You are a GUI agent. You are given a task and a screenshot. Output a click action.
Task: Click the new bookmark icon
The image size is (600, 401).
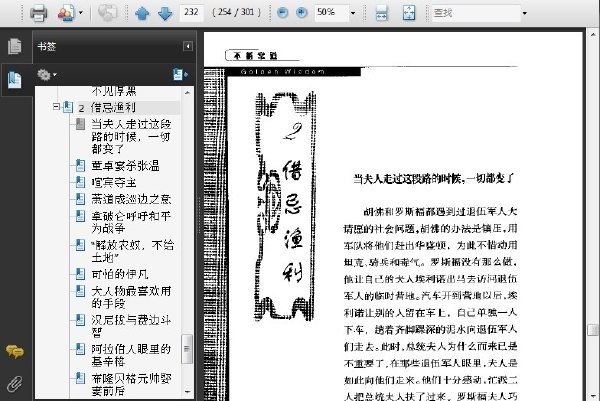179,74
